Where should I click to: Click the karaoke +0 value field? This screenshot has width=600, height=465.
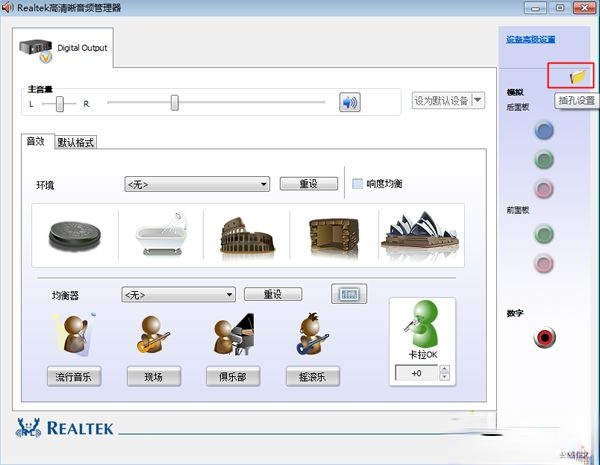417,373
